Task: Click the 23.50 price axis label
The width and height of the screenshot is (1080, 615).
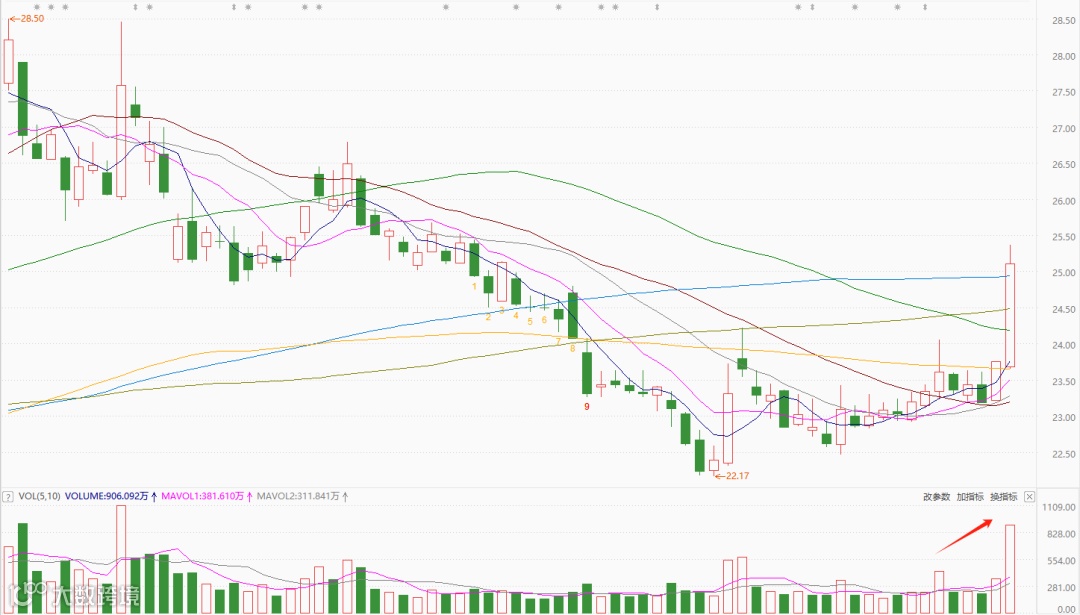Action: point(1063,382)
